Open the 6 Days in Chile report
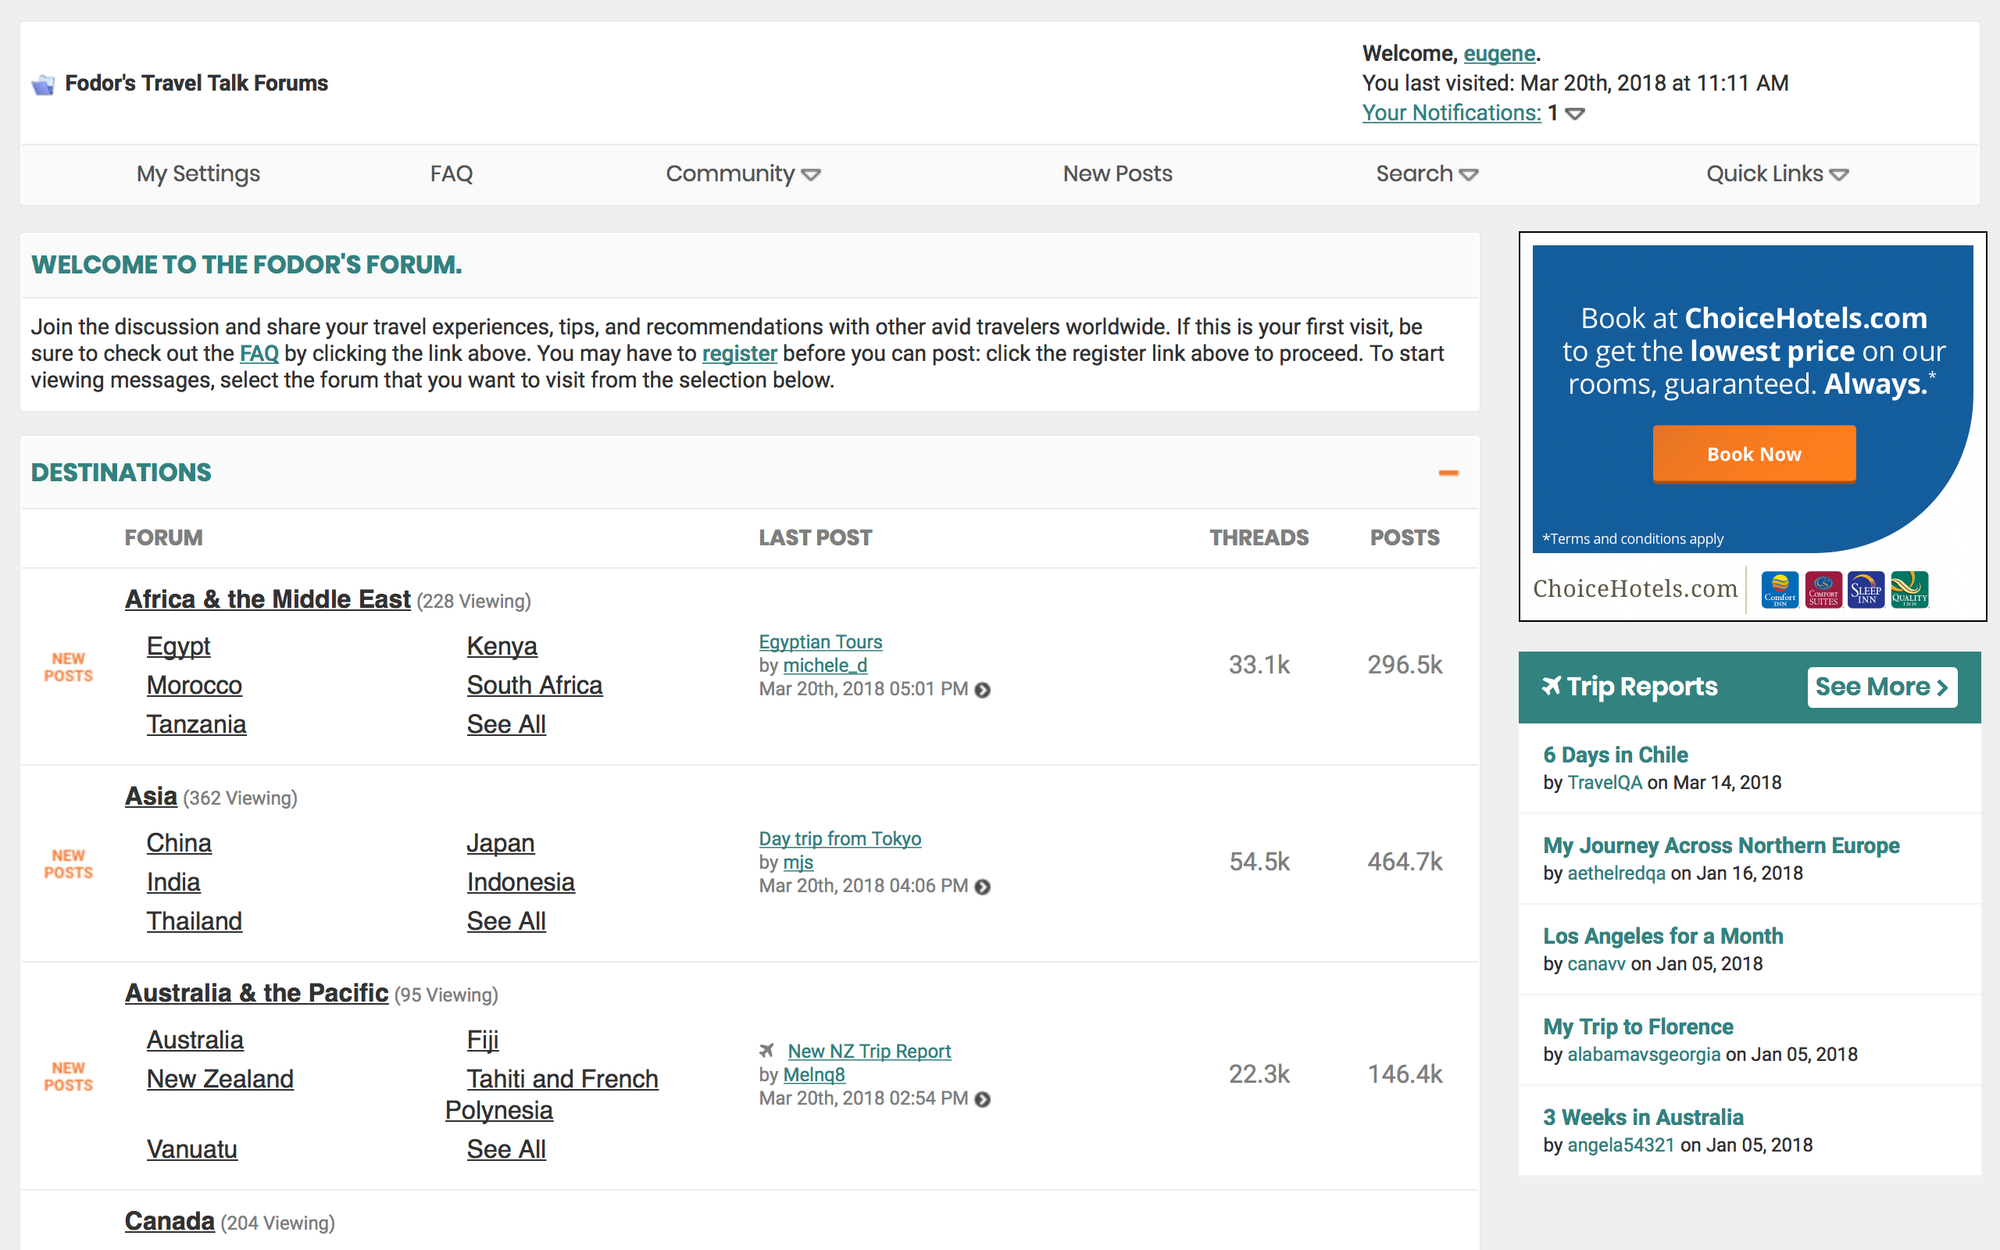 1615,755
